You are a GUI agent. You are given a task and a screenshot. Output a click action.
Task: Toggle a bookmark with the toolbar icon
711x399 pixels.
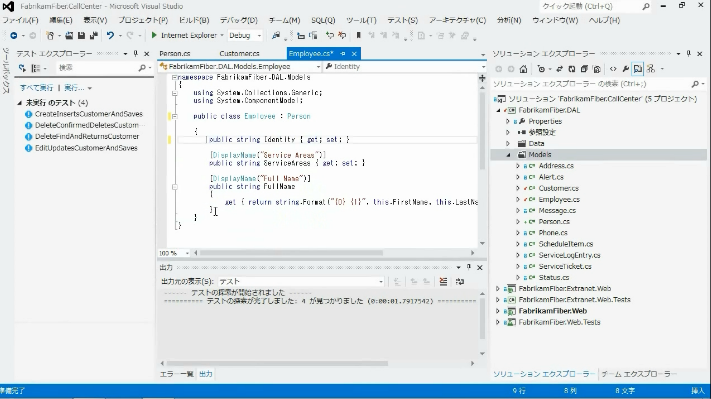(358, 35)
